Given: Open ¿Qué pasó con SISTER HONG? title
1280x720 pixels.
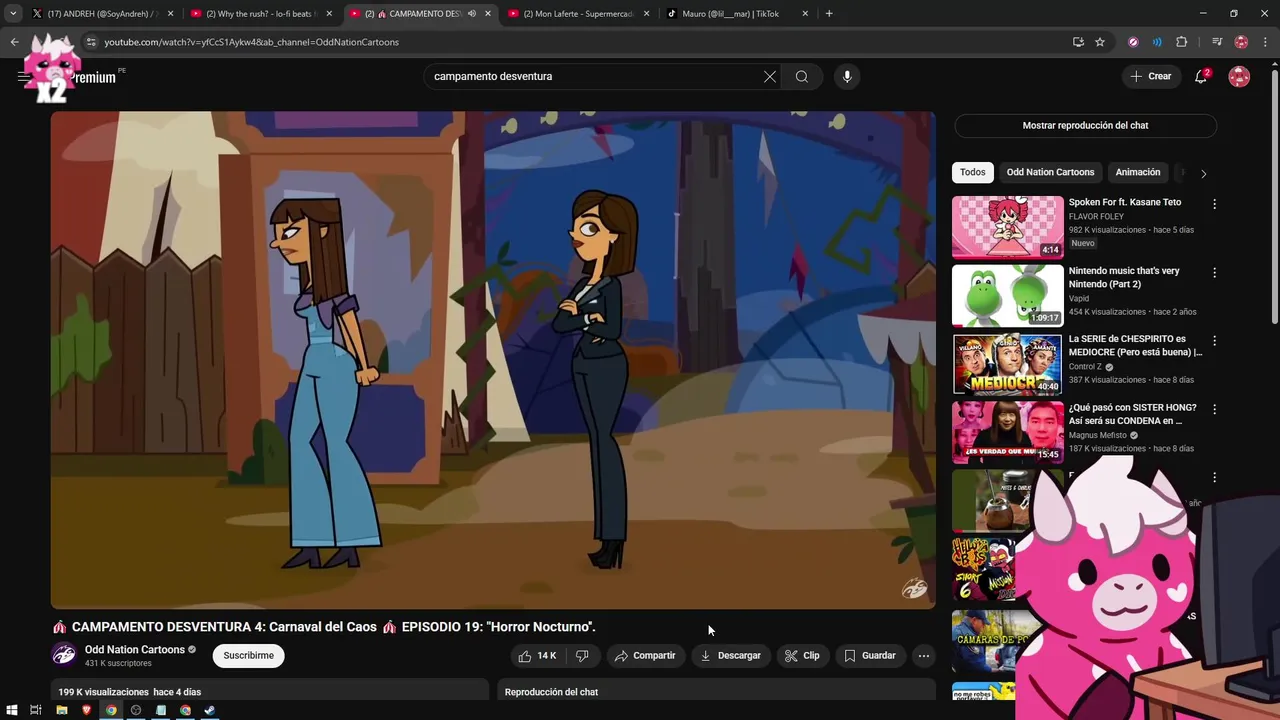Looking at the screenshot, I should tap(1133, 414).
